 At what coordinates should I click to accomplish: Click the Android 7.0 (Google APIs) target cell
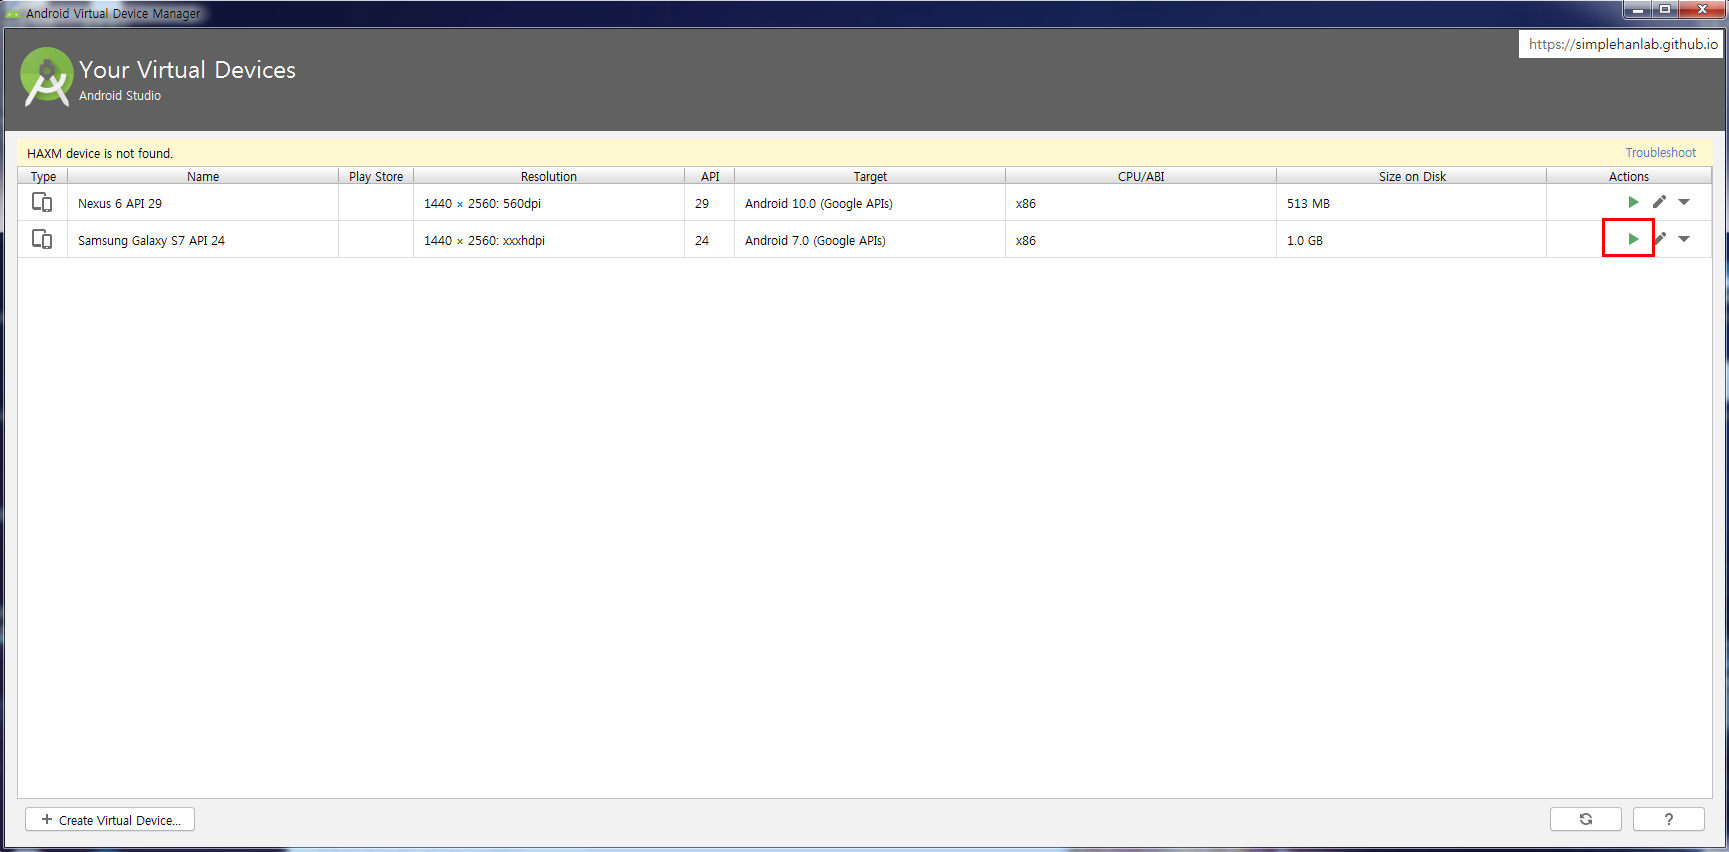pos(870,240)
